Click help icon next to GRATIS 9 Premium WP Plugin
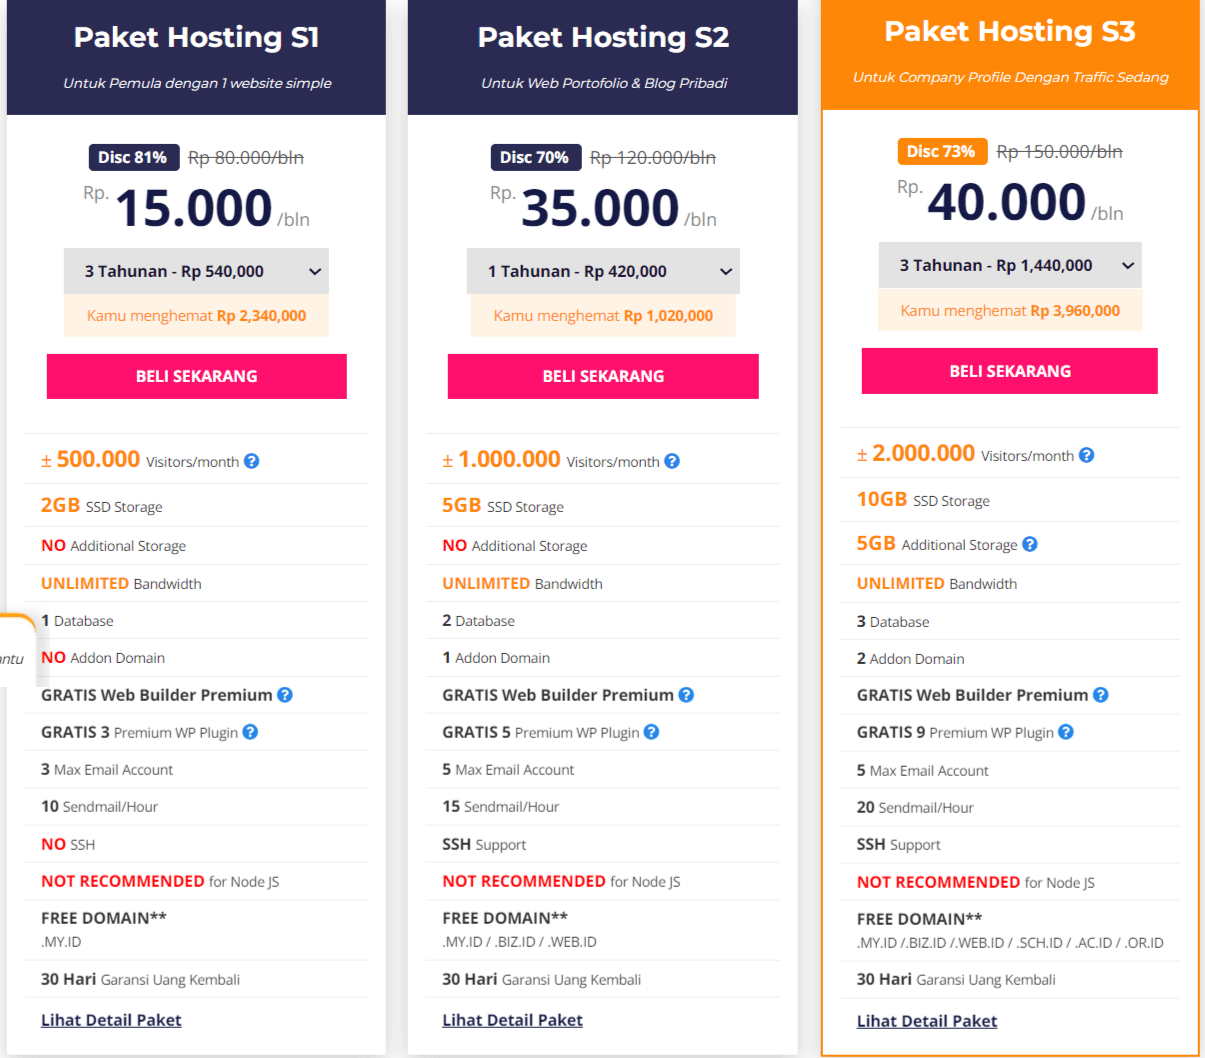Viewport: 1205px width, 1058px height. 1066,732
